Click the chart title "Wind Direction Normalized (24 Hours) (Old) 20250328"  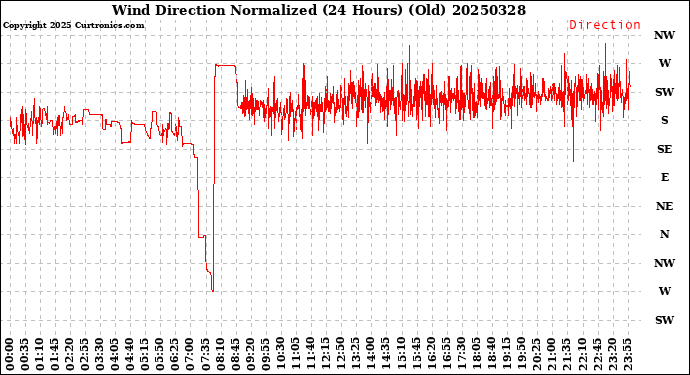[319, 10]
